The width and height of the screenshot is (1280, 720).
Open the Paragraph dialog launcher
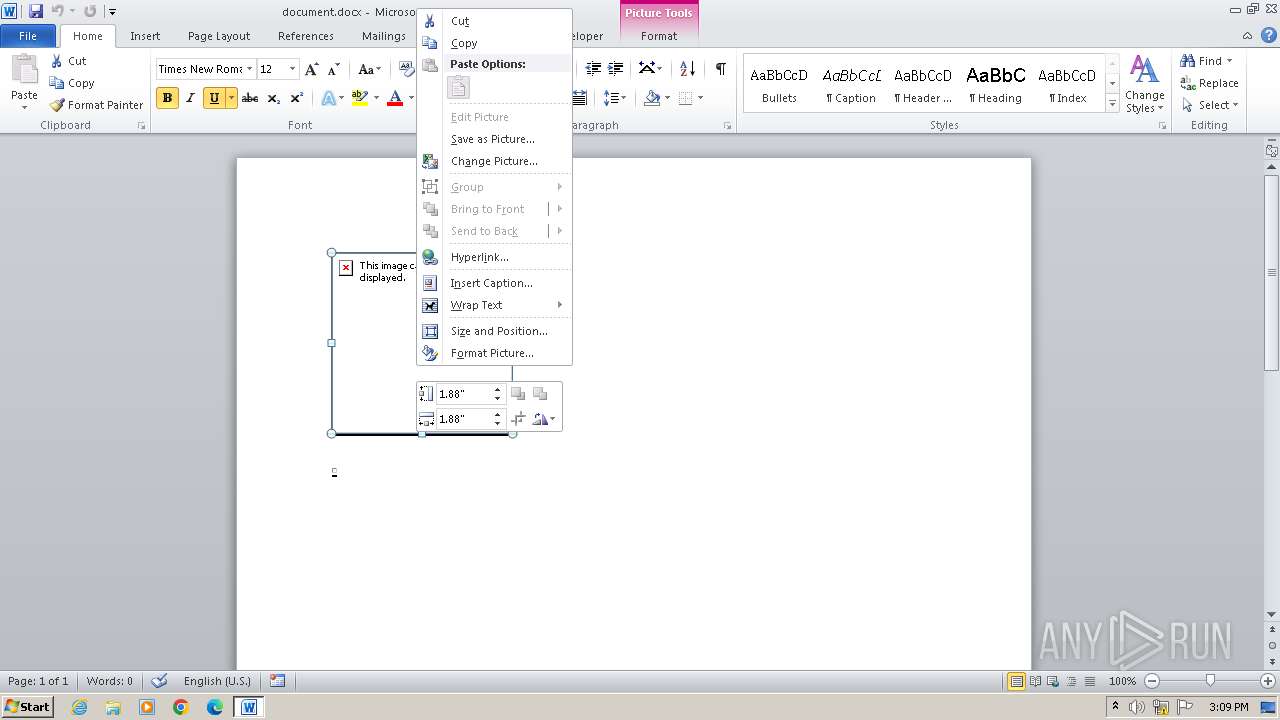coord(727,126)
